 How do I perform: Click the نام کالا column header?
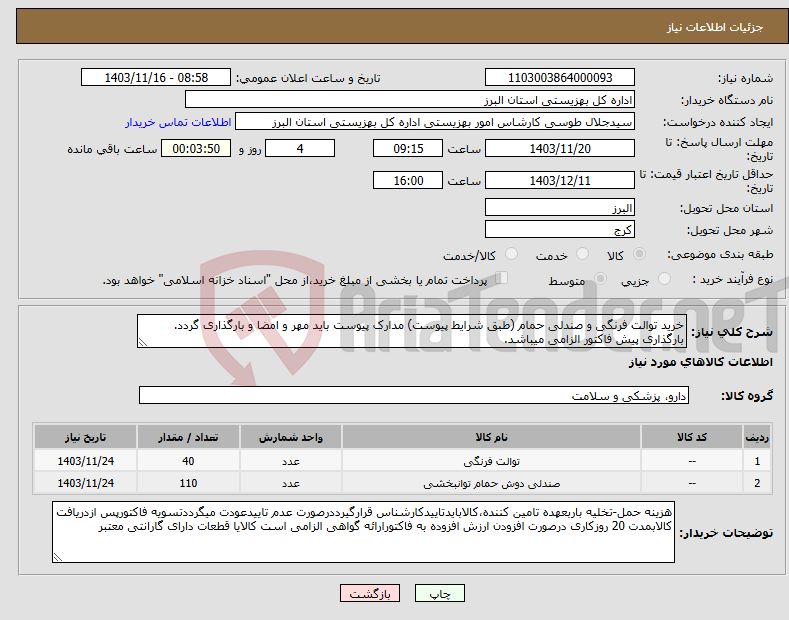(491, 437)
